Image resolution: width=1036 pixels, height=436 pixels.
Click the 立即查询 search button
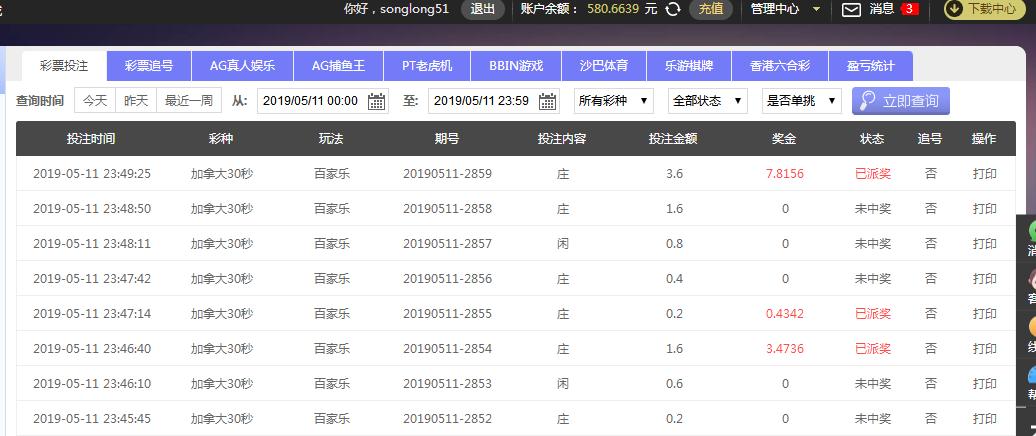click(x=900, y=101)
